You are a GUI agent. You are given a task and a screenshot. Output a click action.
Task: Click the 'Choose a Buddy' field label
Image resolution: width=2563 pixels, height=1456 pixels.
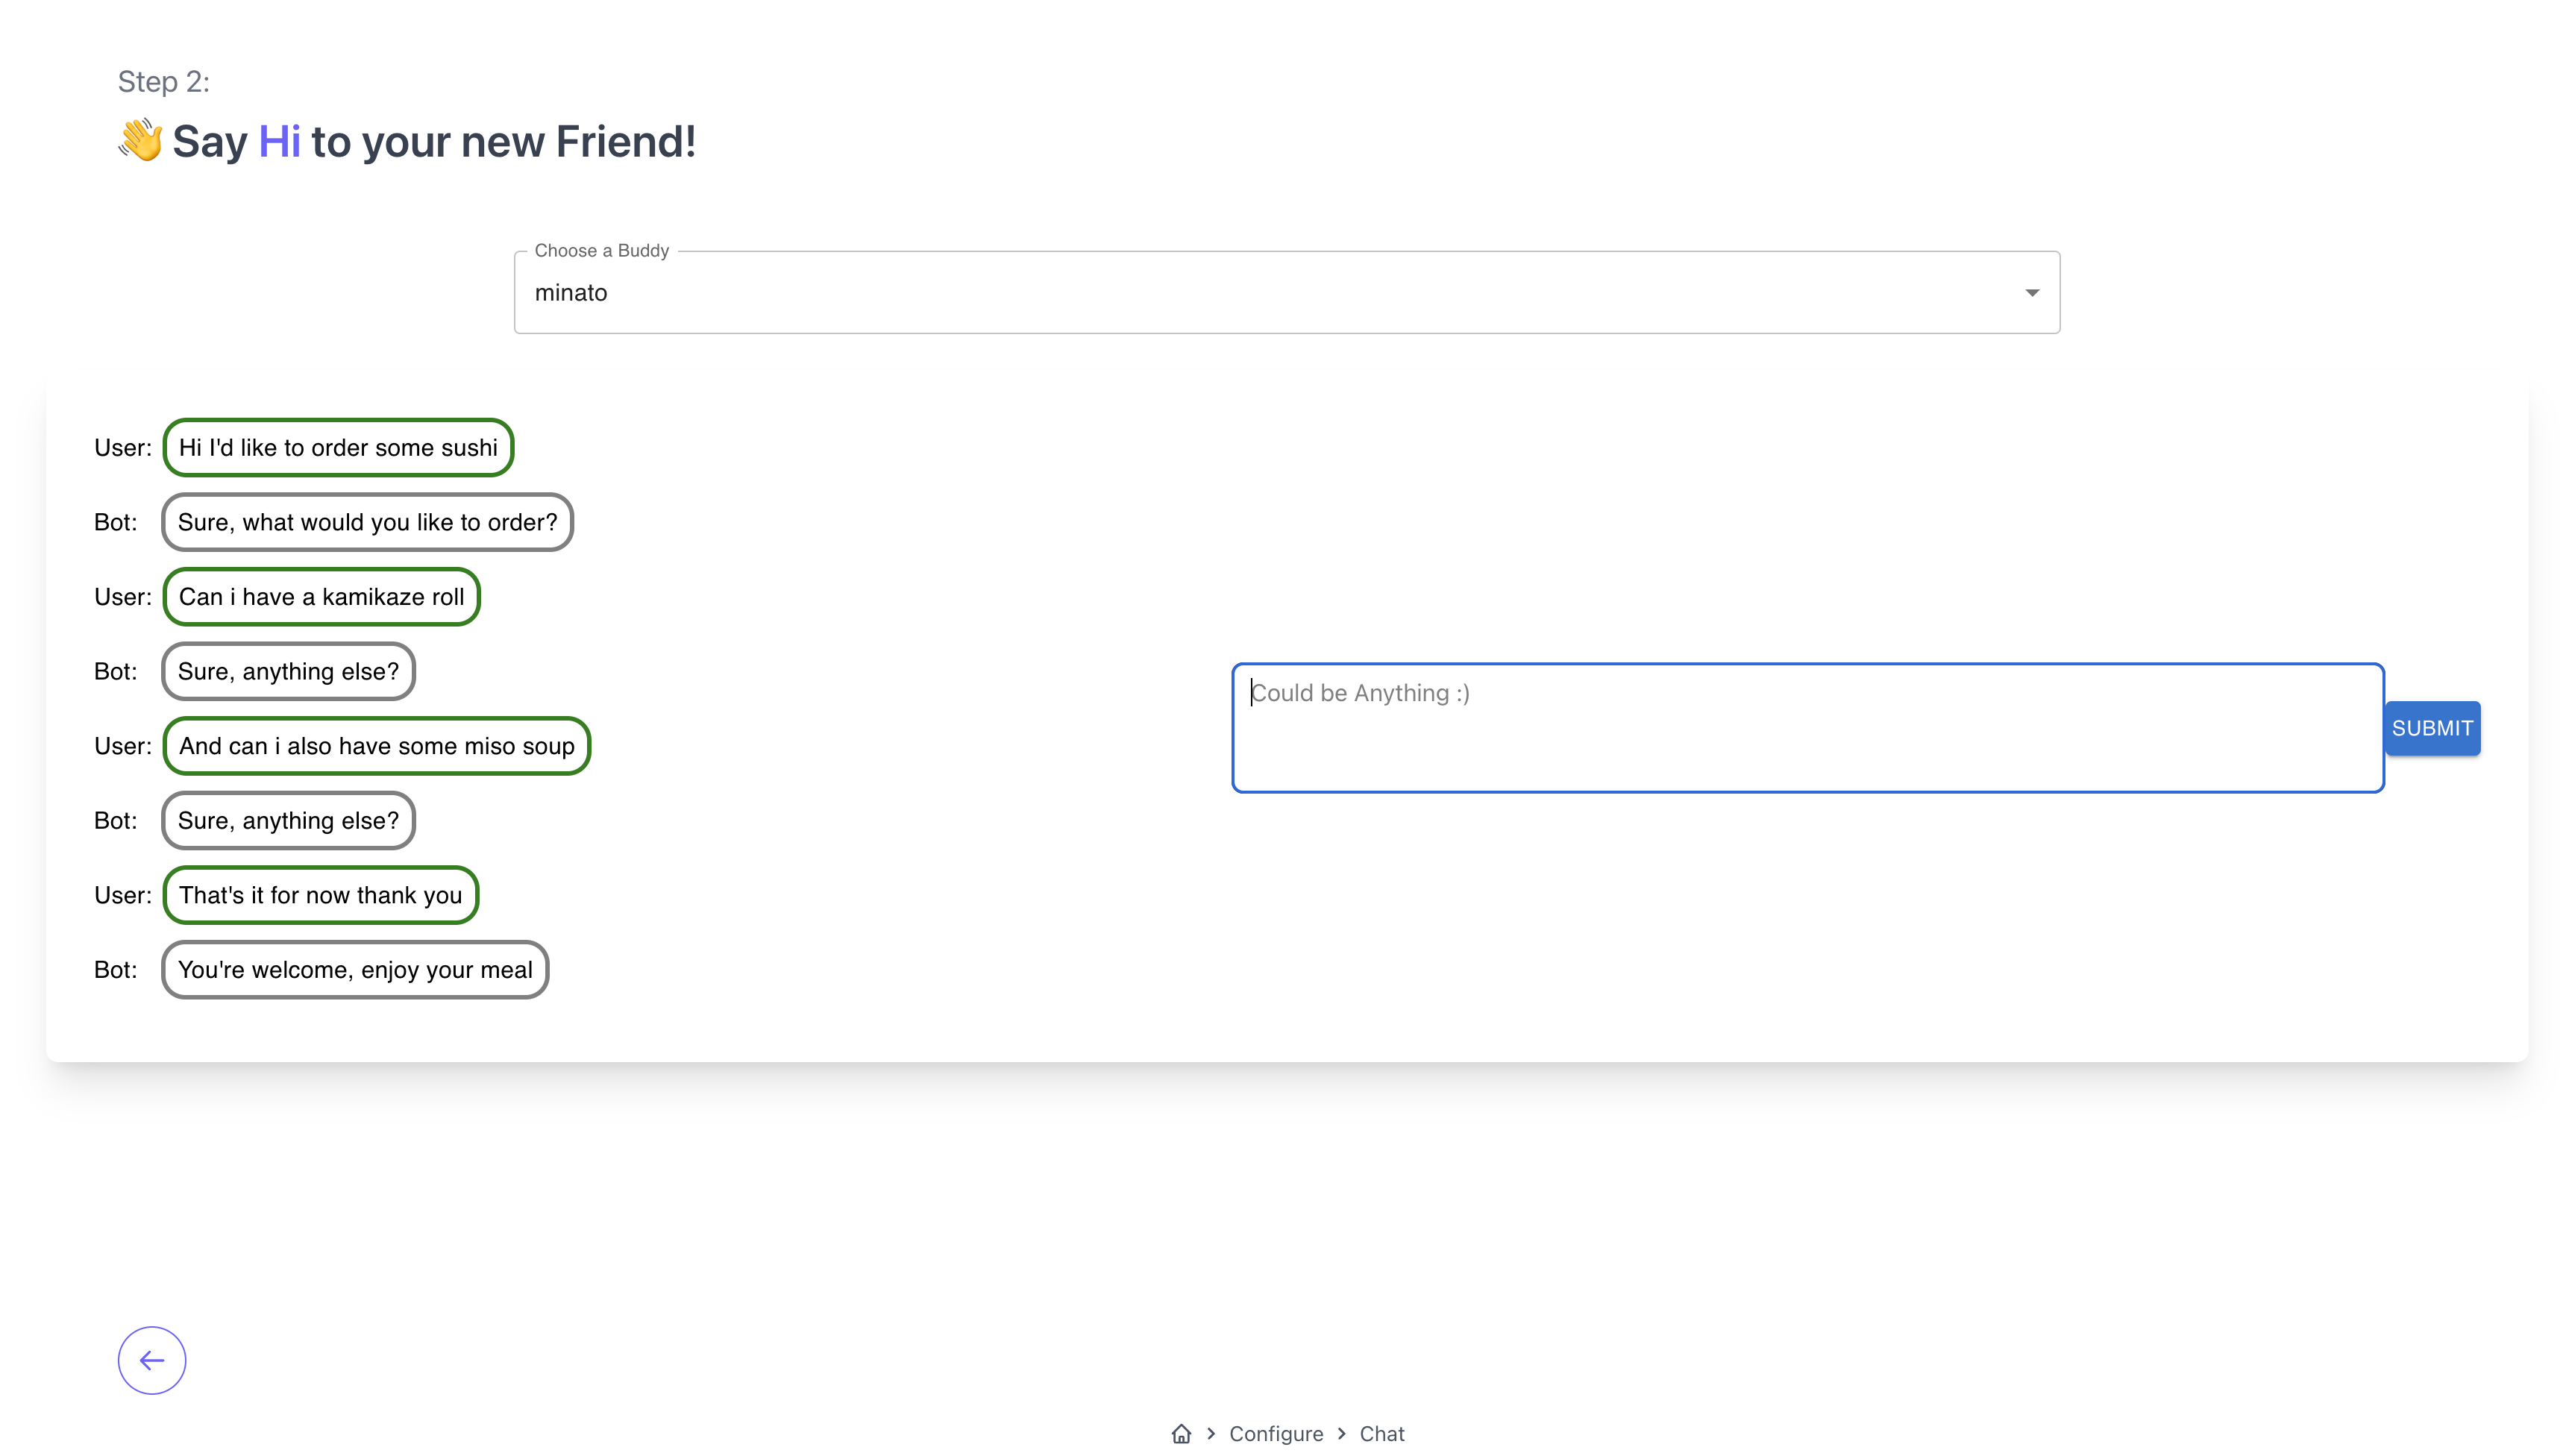tap(601, 251)
